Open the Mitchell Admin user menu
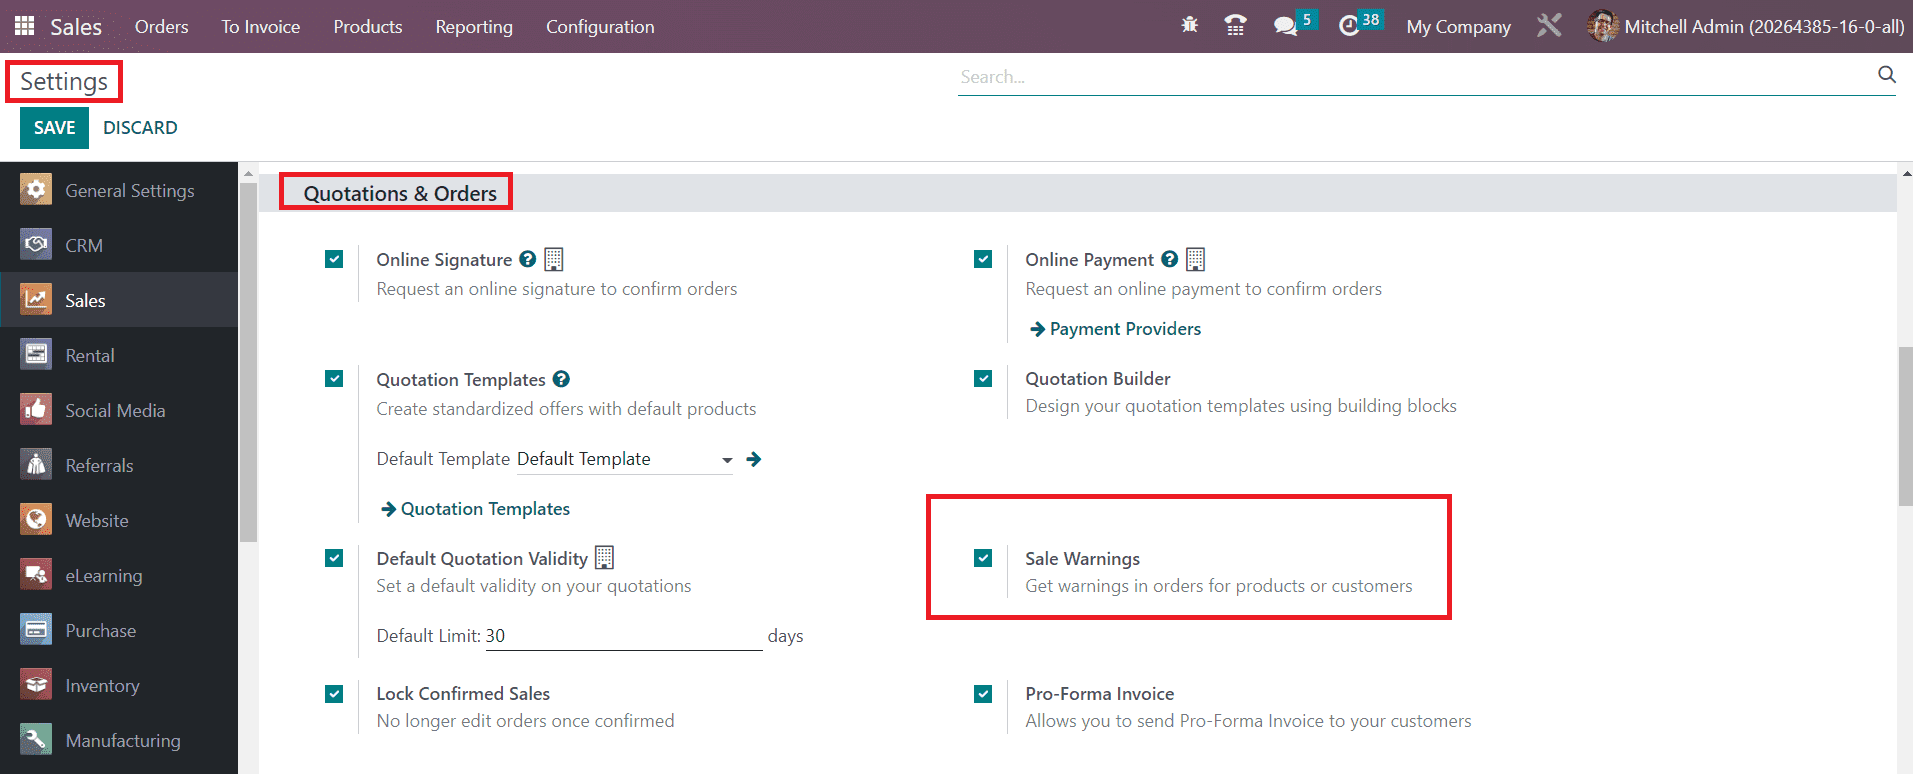The image size is (1913, 774). [x=1745, y=27]
